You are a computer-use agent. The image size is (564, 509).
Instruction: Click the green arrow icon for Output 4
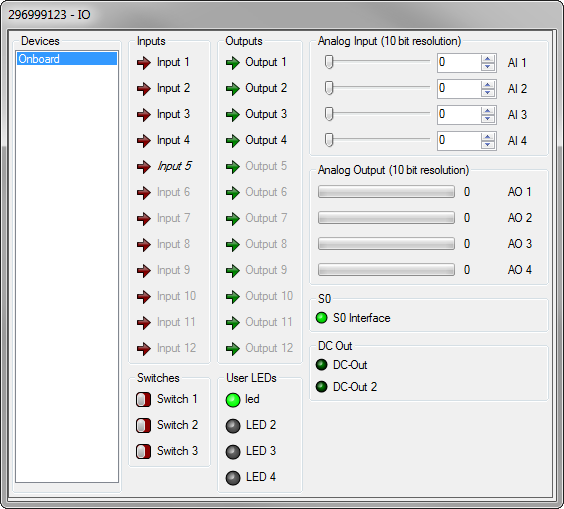[x=233, y=141]
